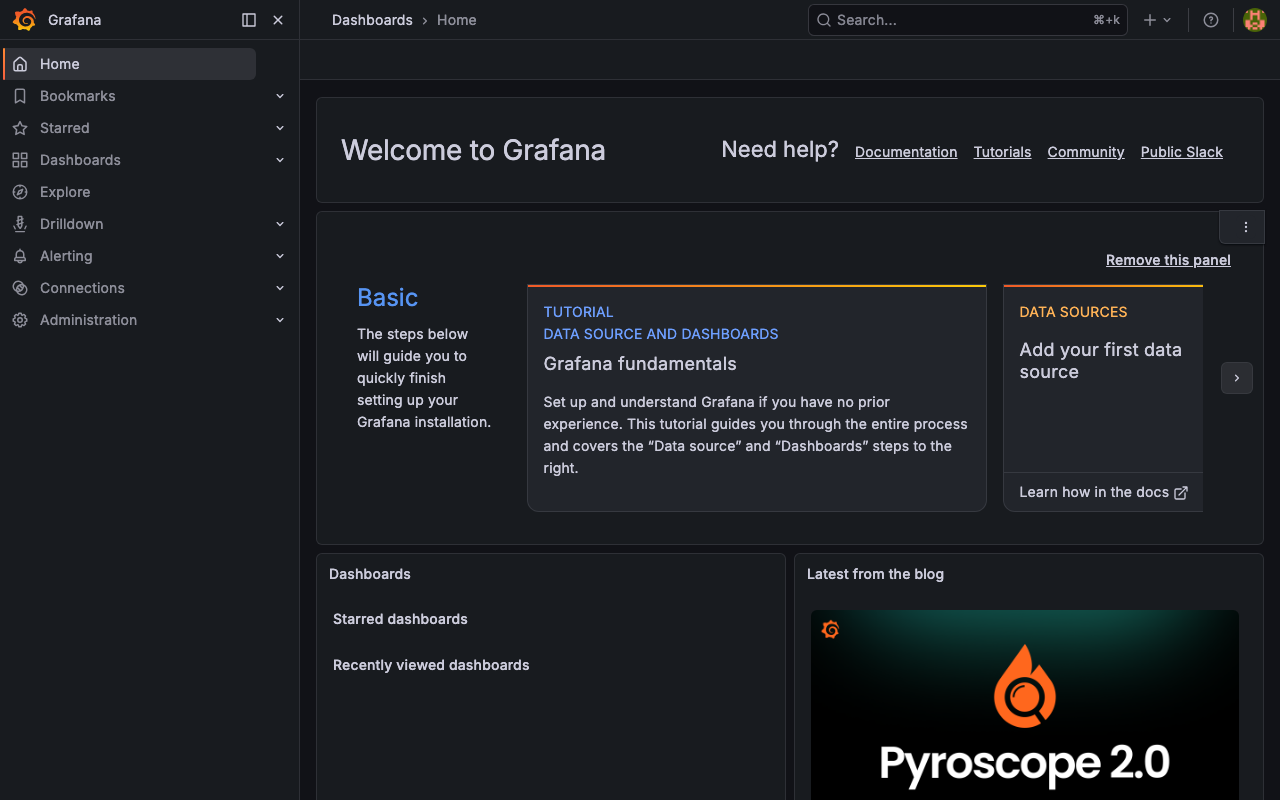Open the help question mark icon
Image resolution: width=1280 pixels, height=800 pixels.
coord(1211,20)
